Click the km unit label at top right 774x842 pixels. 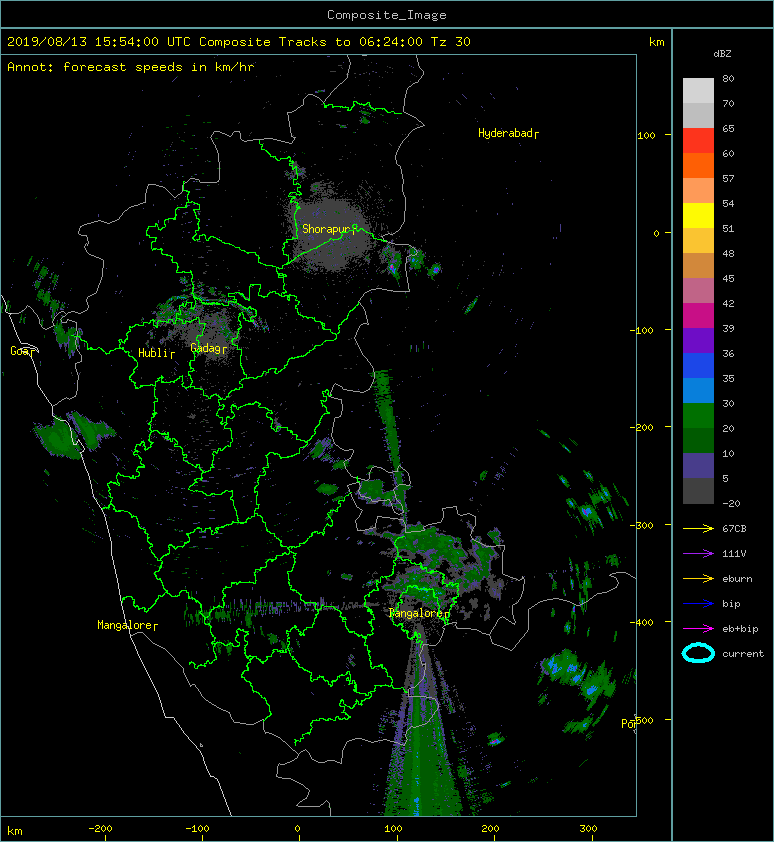click(x=656, y=42)
